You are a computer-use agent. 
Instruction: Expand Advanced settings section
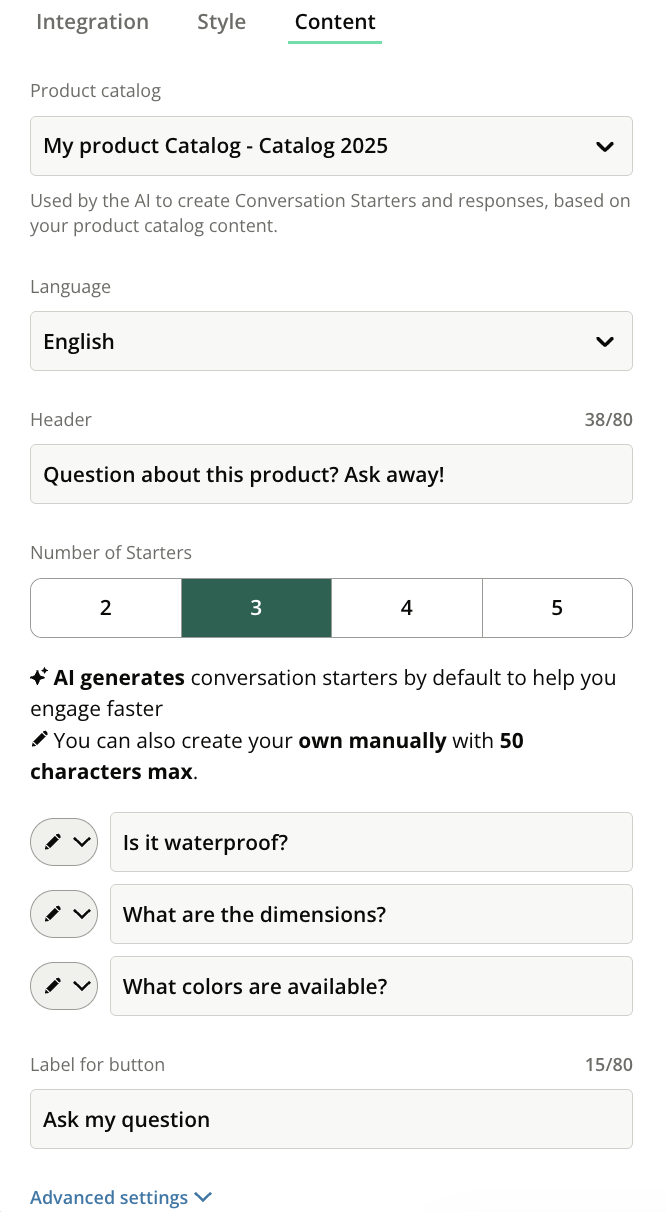pos(121,1197)
